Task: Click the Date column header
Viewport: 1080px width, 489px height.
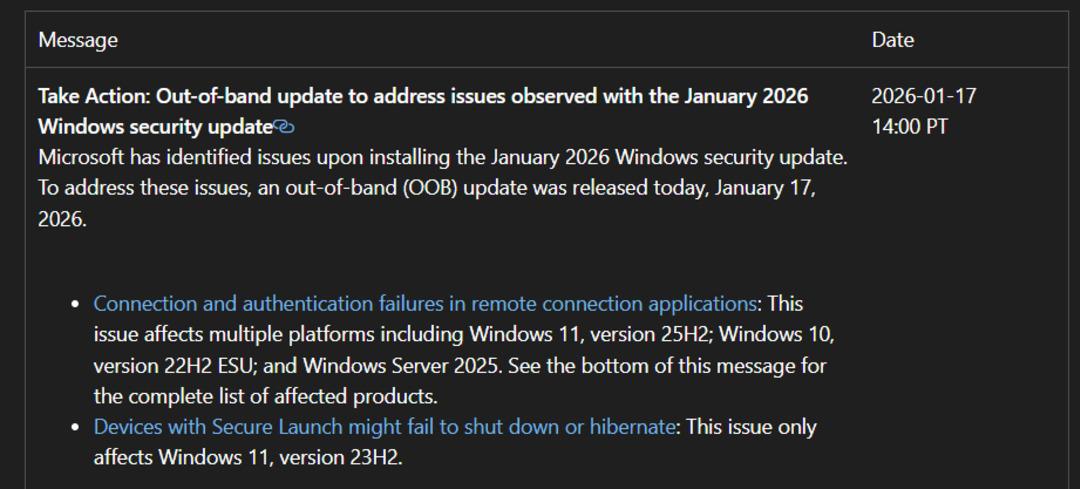Action: click(x=892, y=40)
